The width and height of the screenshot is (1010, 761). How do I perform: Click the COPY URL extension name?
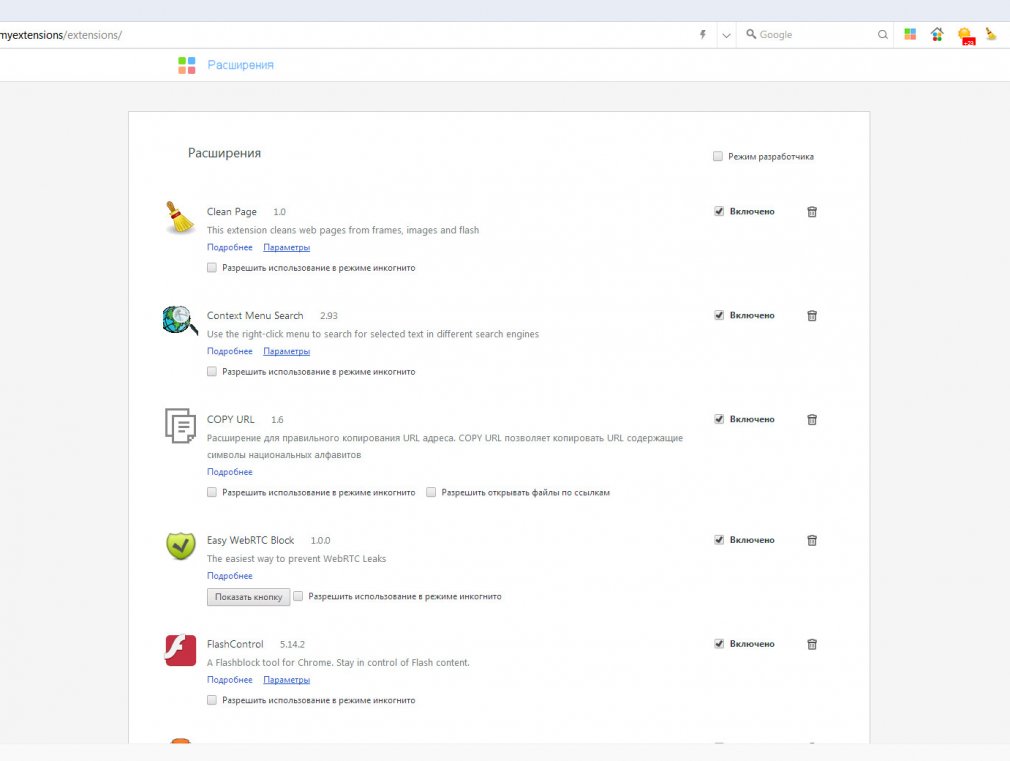[231, 419]
